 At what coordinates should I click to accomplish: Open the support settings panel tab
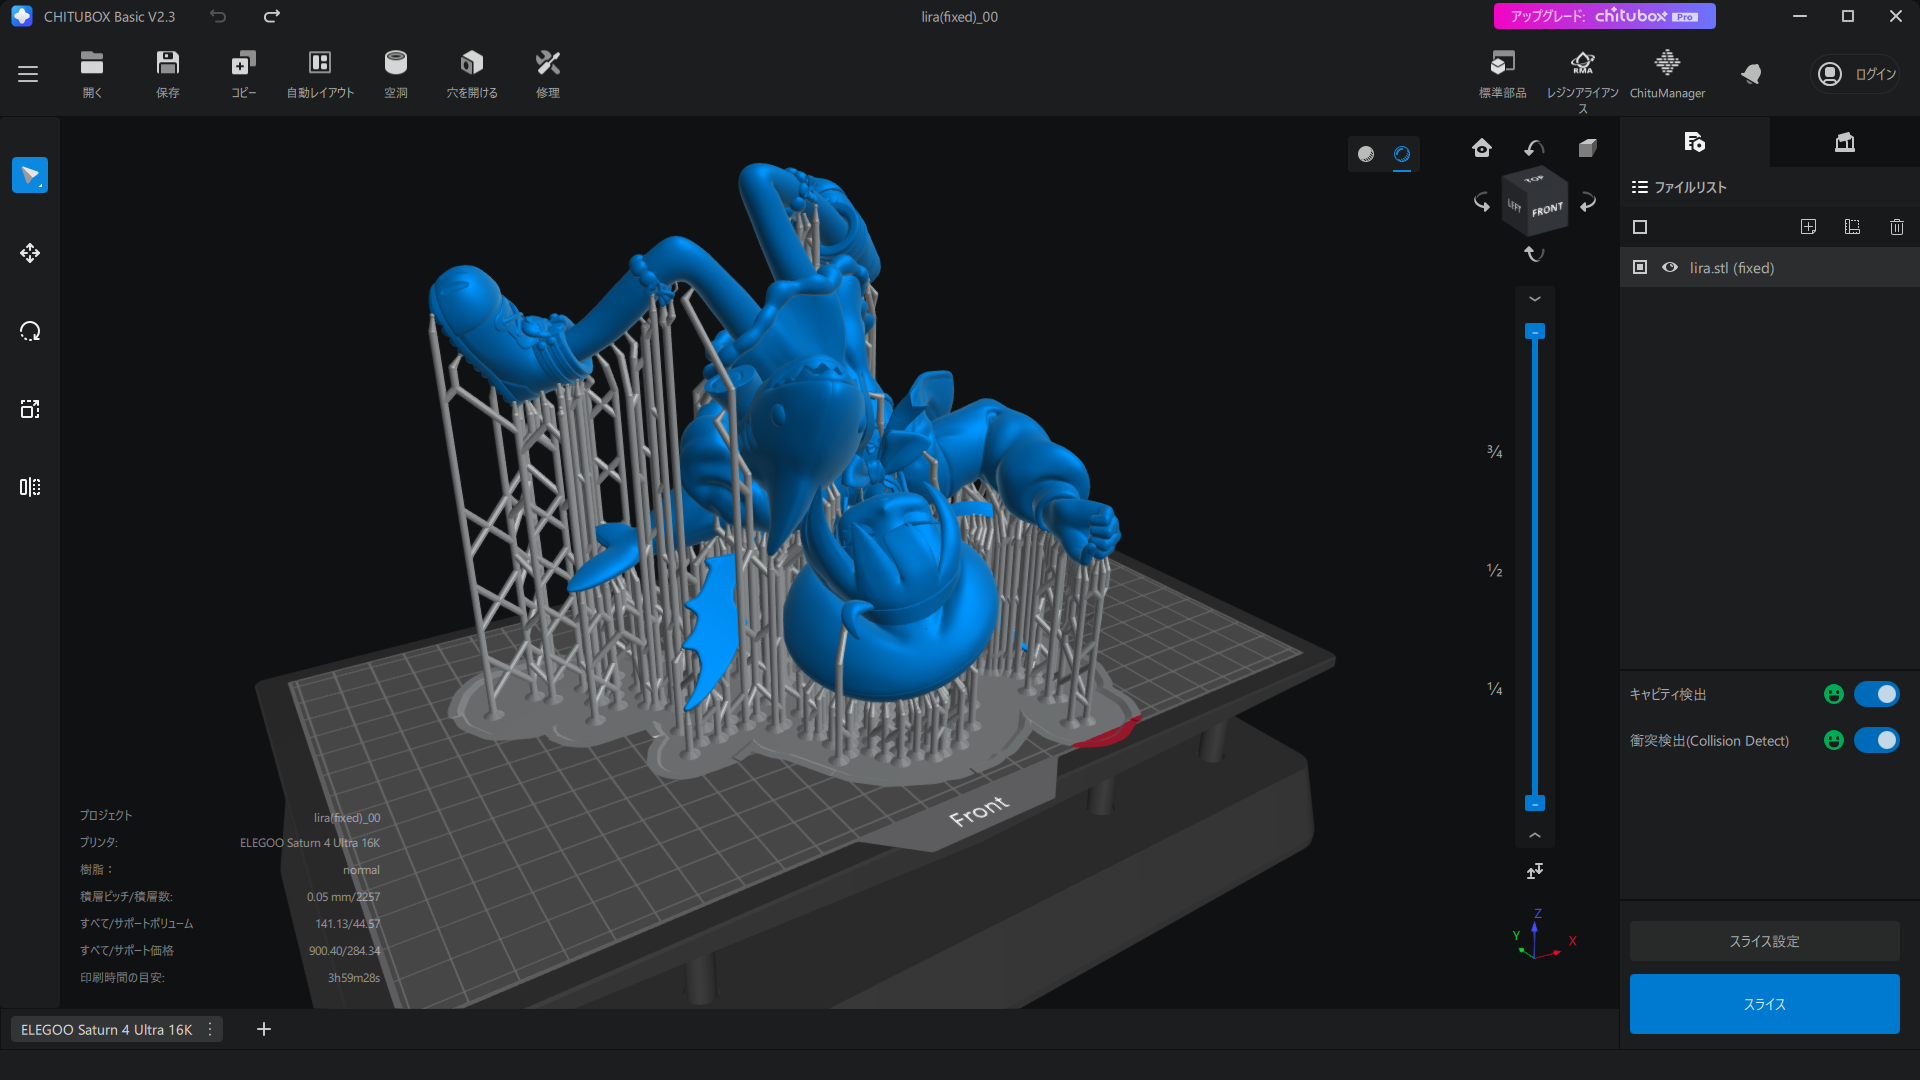pos(1845,142)
